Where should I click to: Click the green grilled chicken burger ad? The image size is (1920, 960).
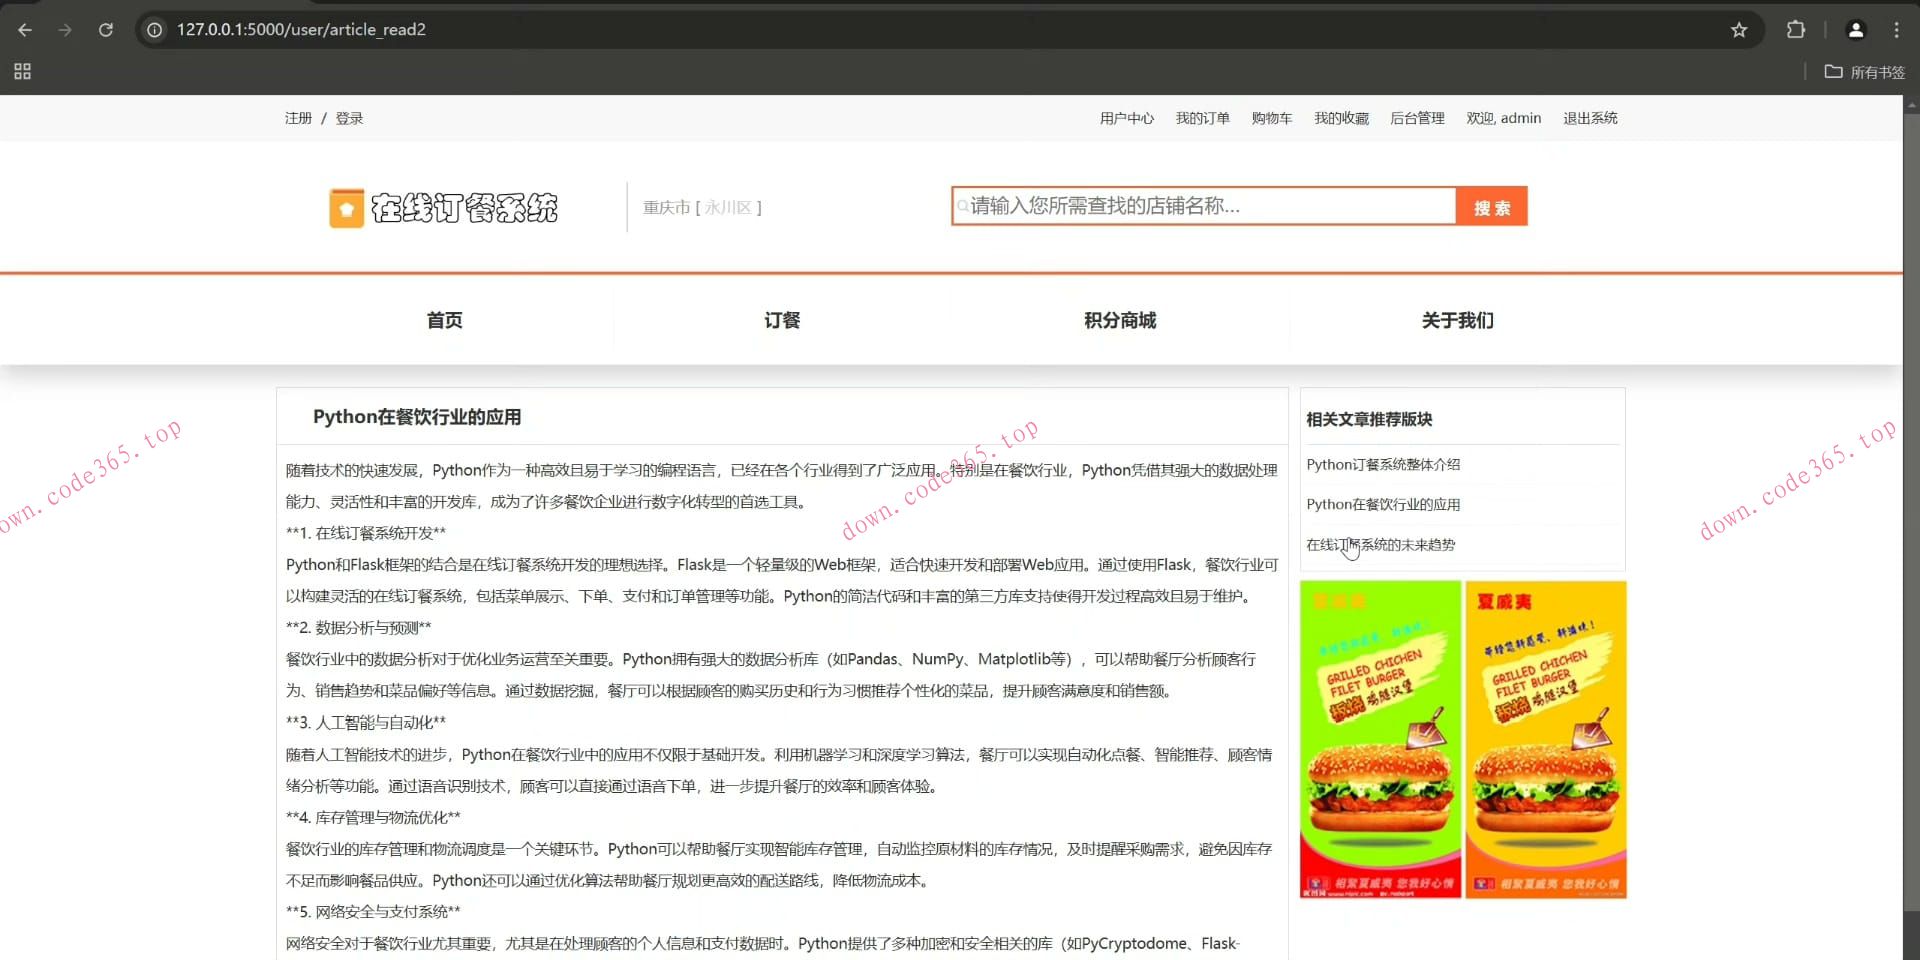point(1379,738)
